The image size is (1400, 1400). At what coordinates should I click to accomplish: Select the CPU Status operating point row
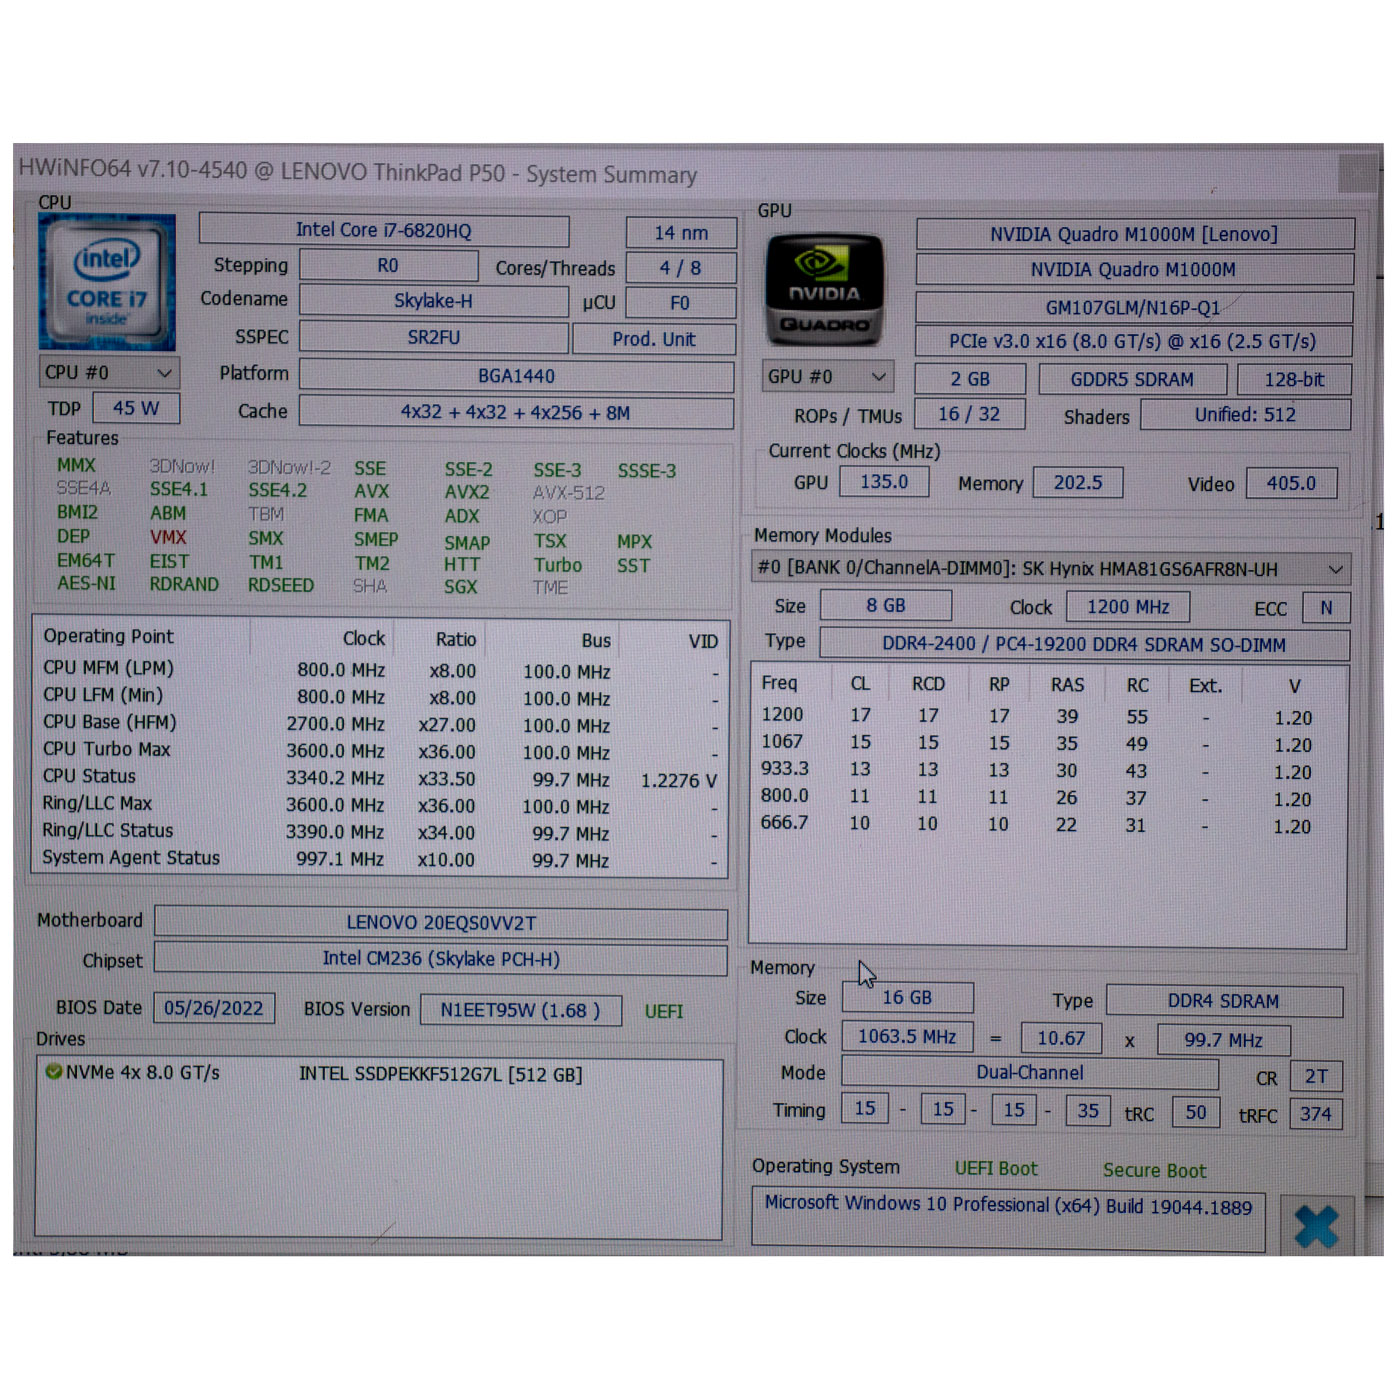click(x=379, y=777)
